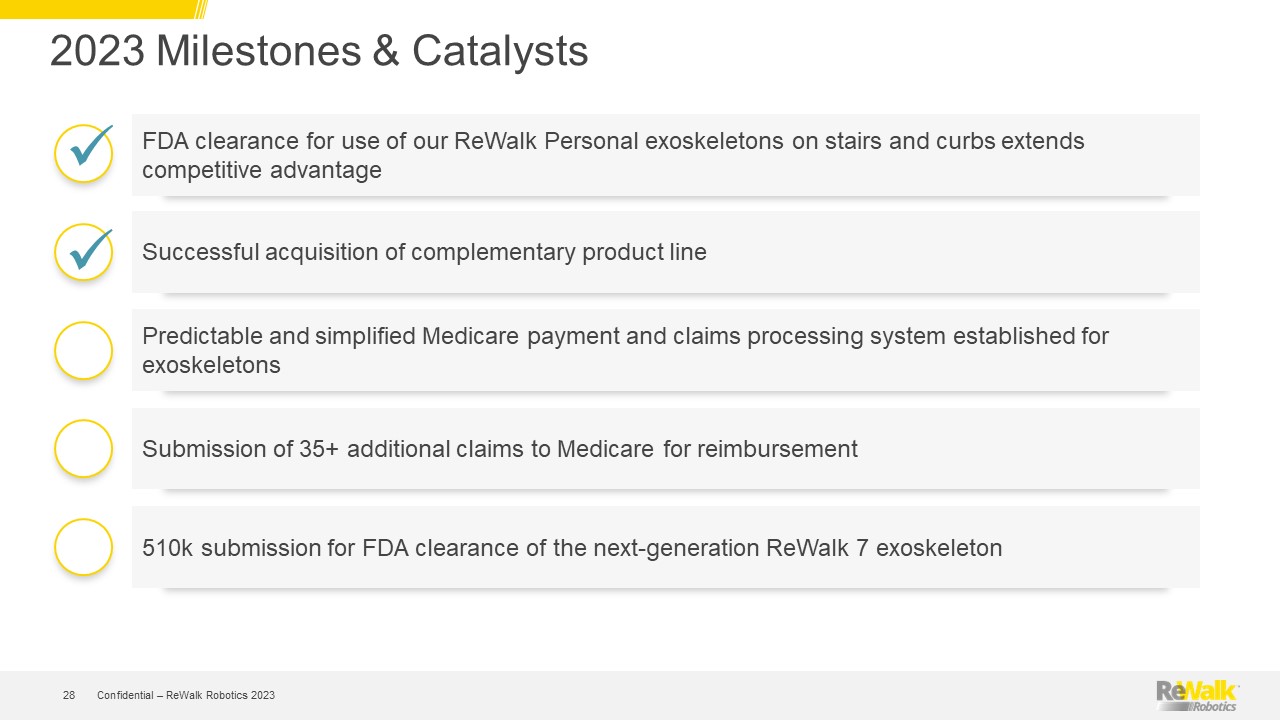Select the Predictable and simplified Medicare payment text
The height and width of the screenshot is (720, 1280).
point(625,350)
